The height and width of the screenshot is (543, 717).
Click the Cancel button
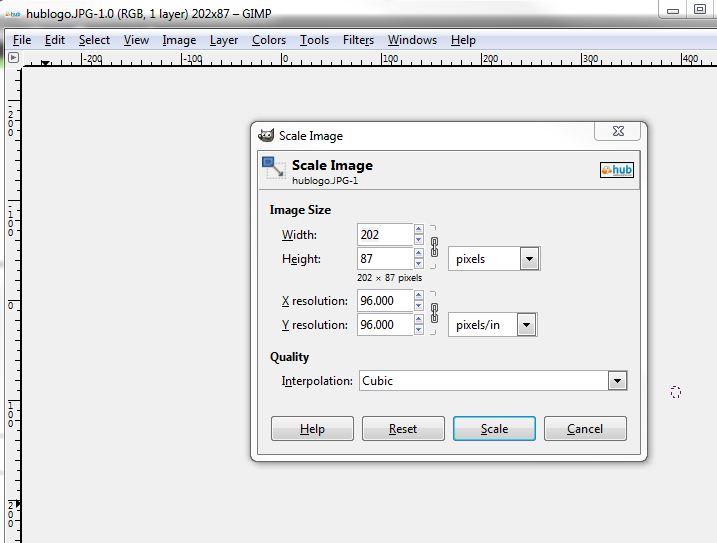[x=585, y=429]
